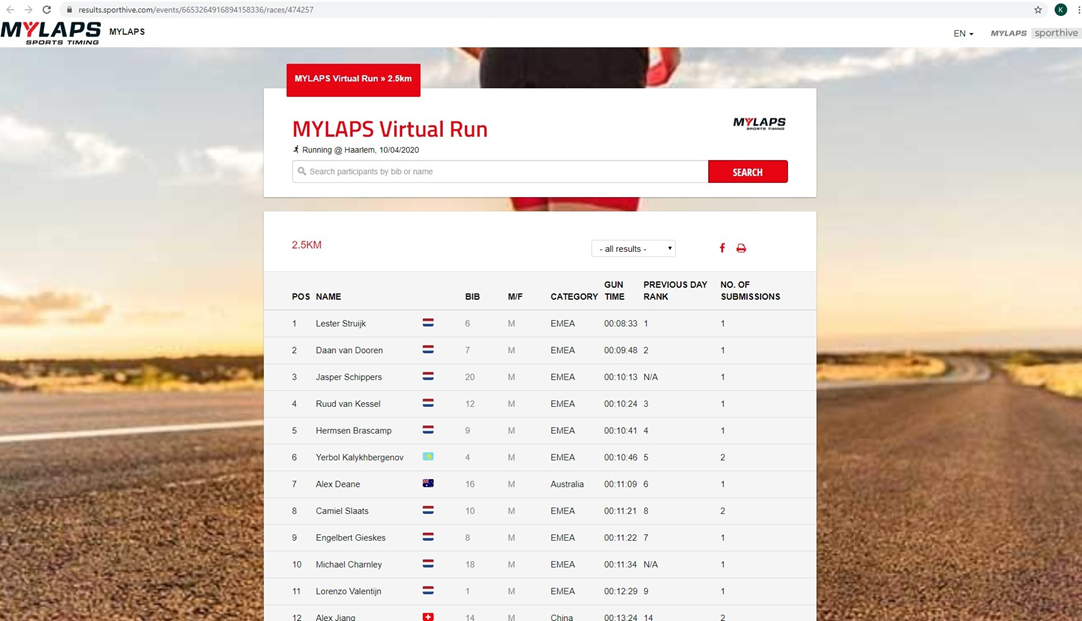Share results via the Facebook icon

(x=722, y=248)
